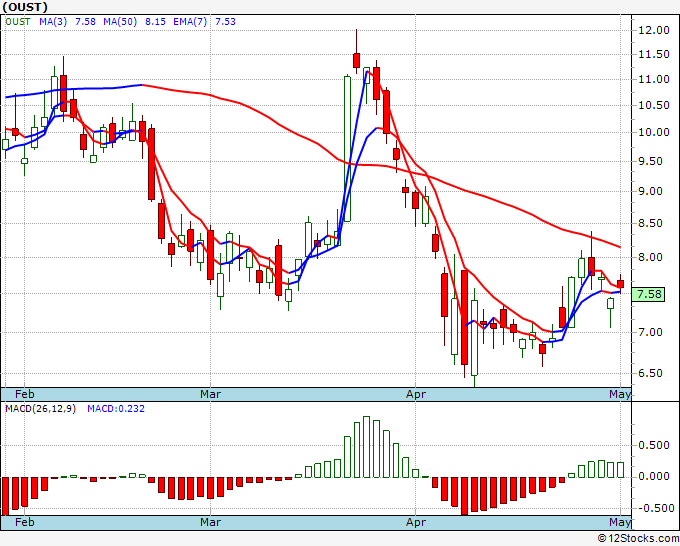Select the MA(3) legend label
680x546 pixels.
click(53, 22)
